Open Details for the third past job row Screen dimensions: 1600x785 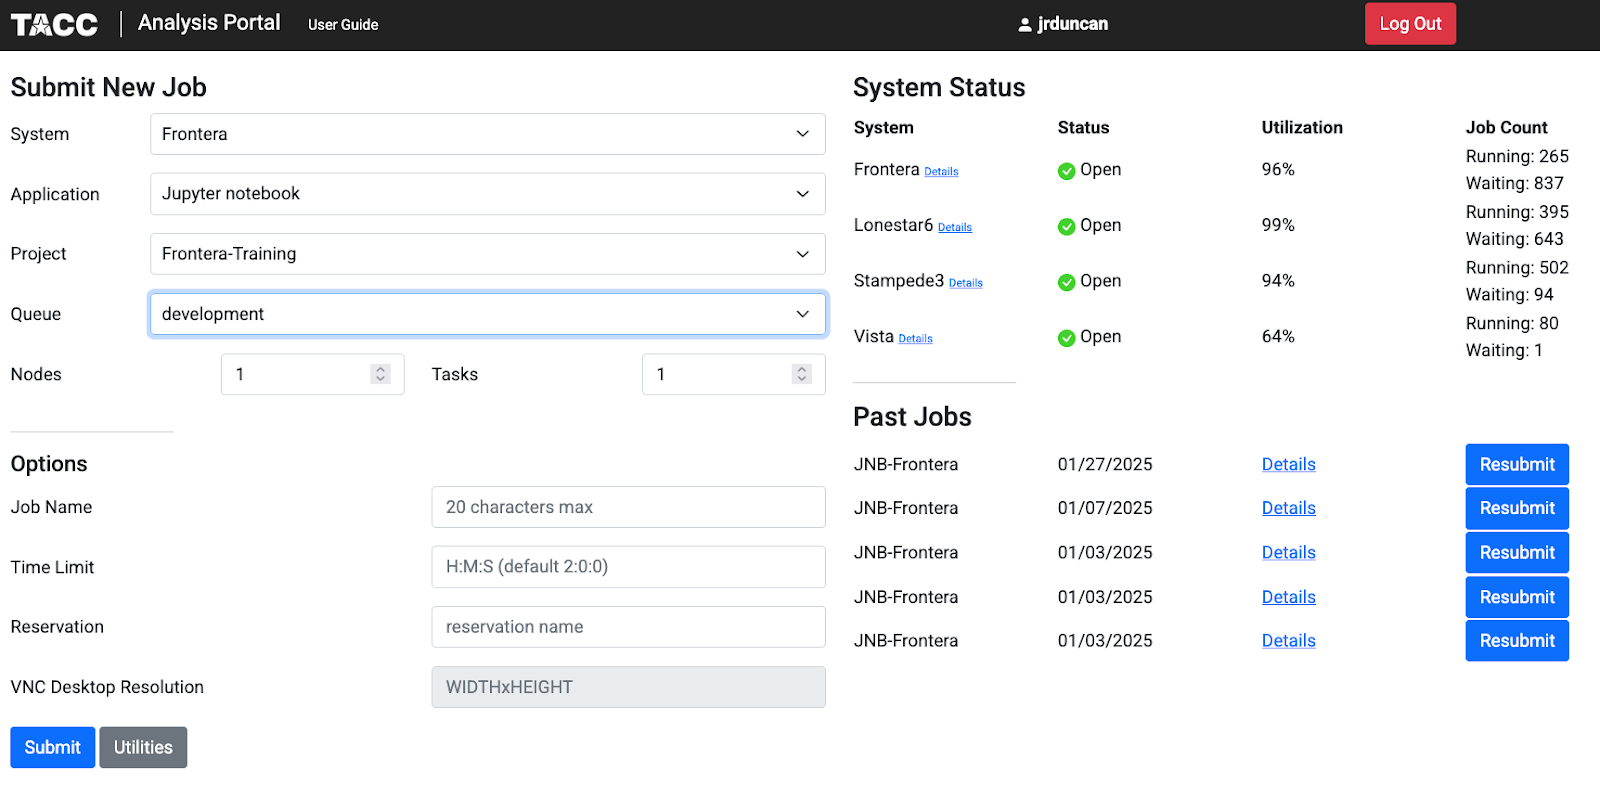1288,552
